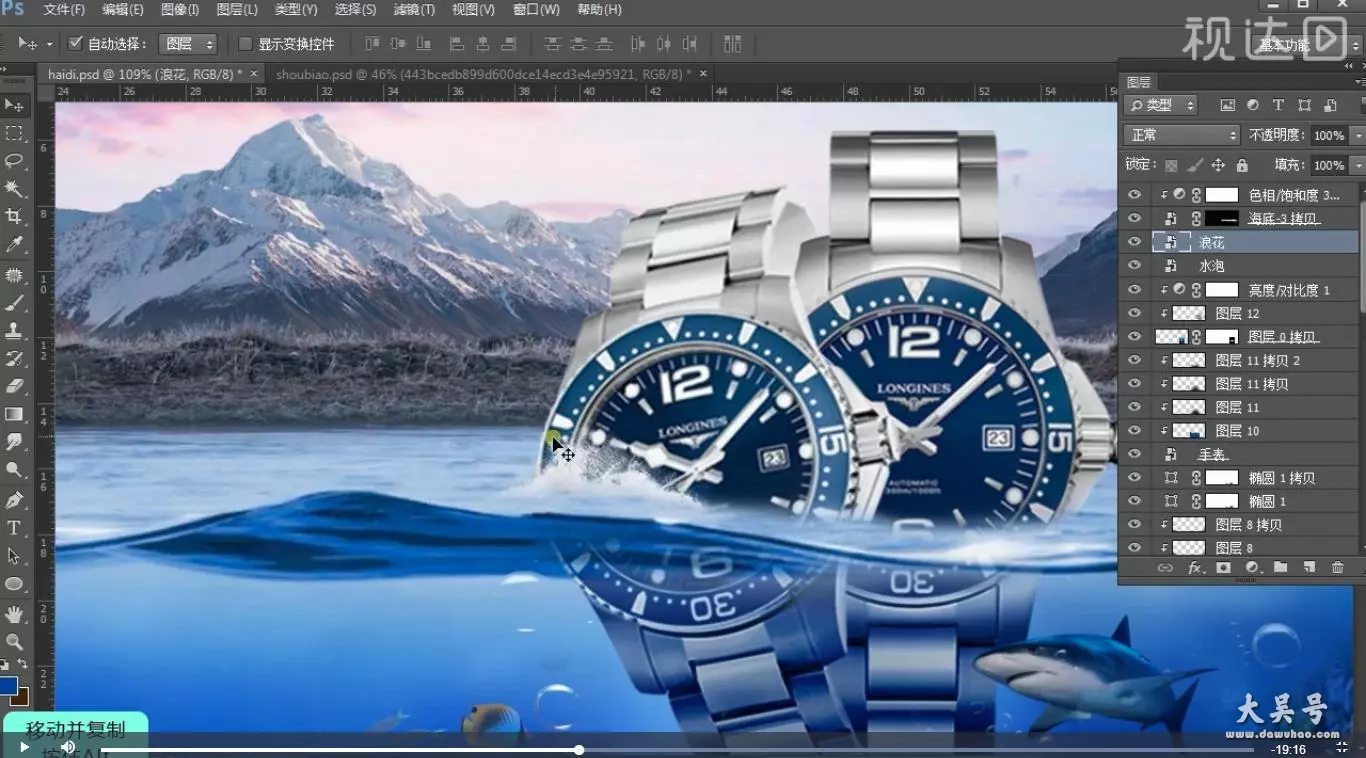Add a layer mask

pyautogui.click(x=1223, y=568)
